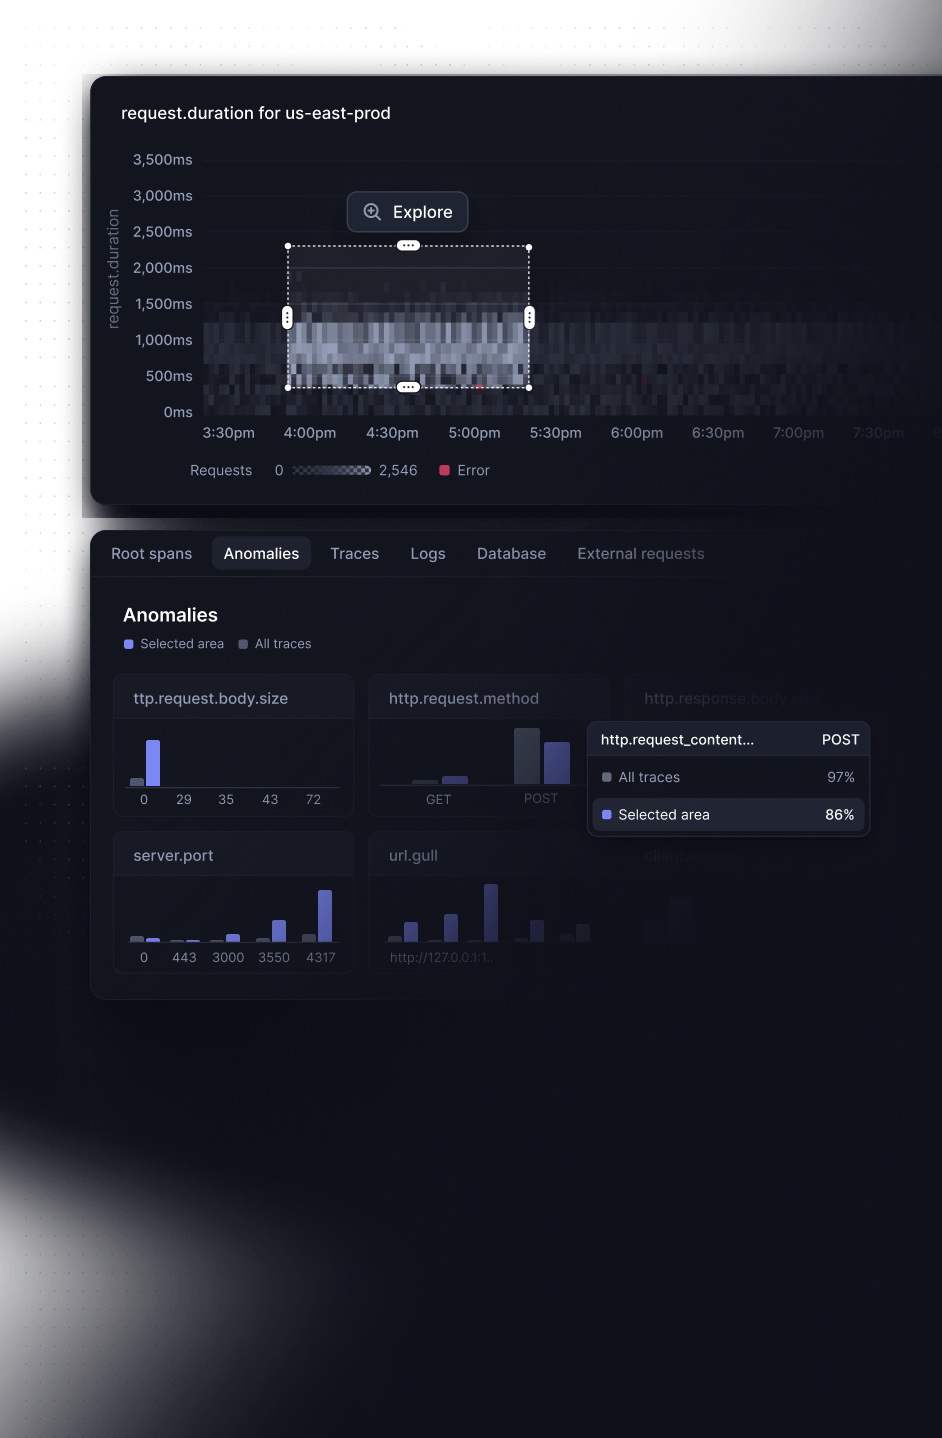The height and width of the screenshot is (1438, 942).
Task: Go to External requests tab
Action: (x=640, y=554)
